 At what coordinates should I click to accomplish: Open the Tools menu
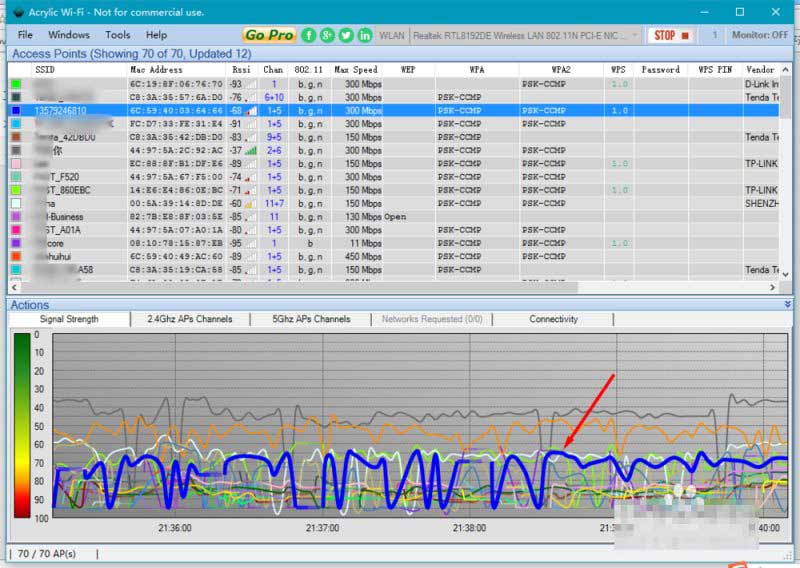(118, 35)
